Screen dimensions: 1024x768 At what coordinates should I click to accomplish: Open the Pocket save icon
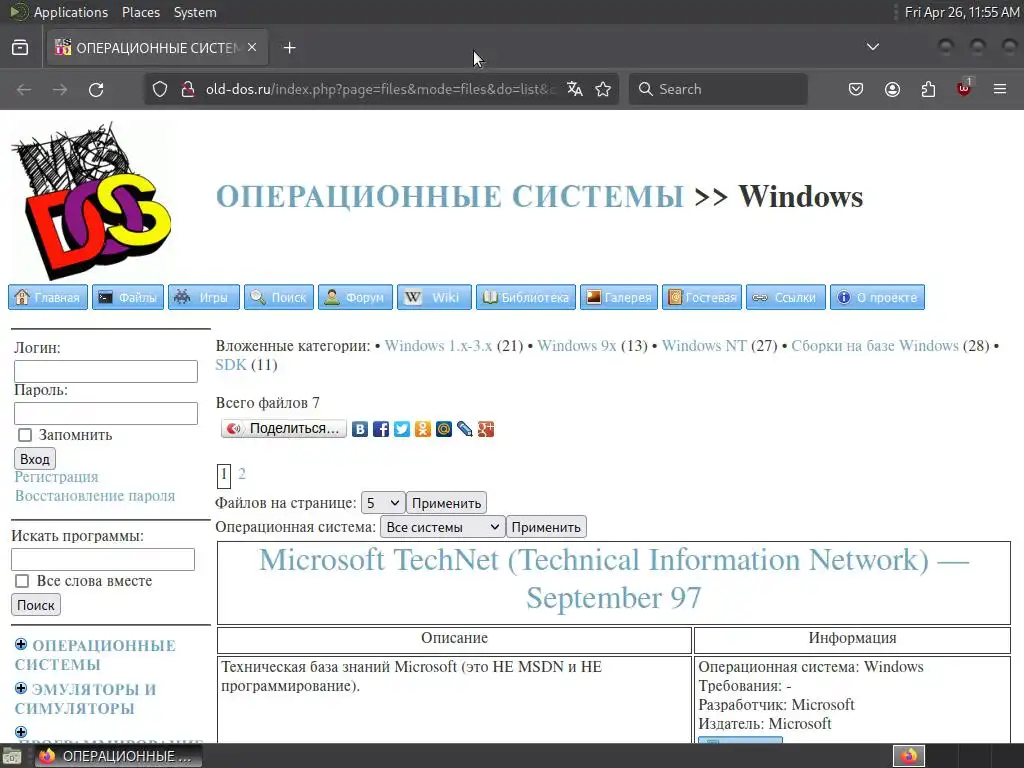pos(856,89)
